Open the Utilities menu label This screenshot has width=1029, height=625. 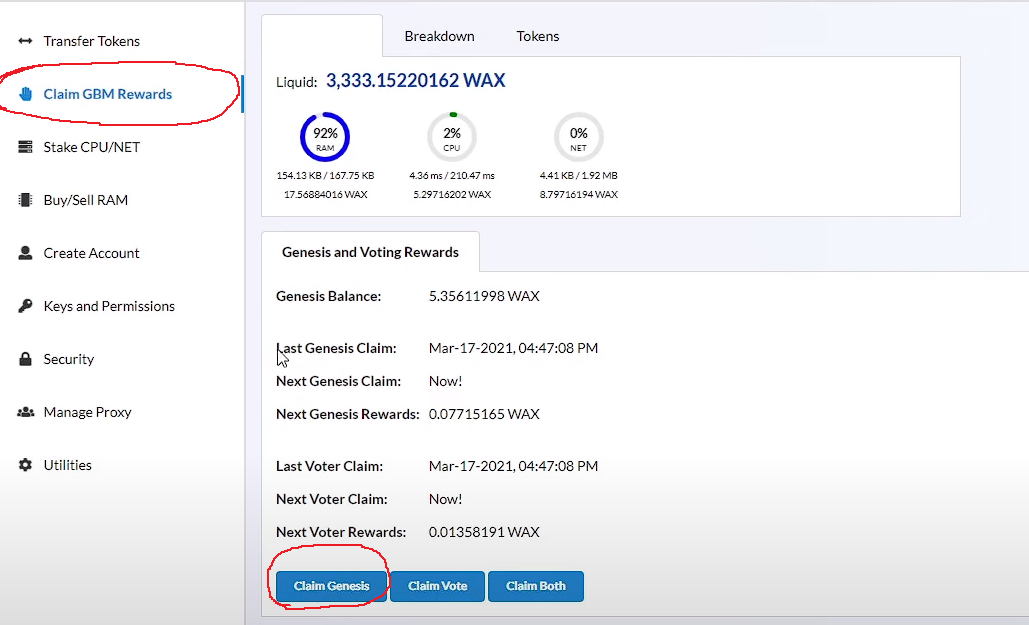click(67, 465)
